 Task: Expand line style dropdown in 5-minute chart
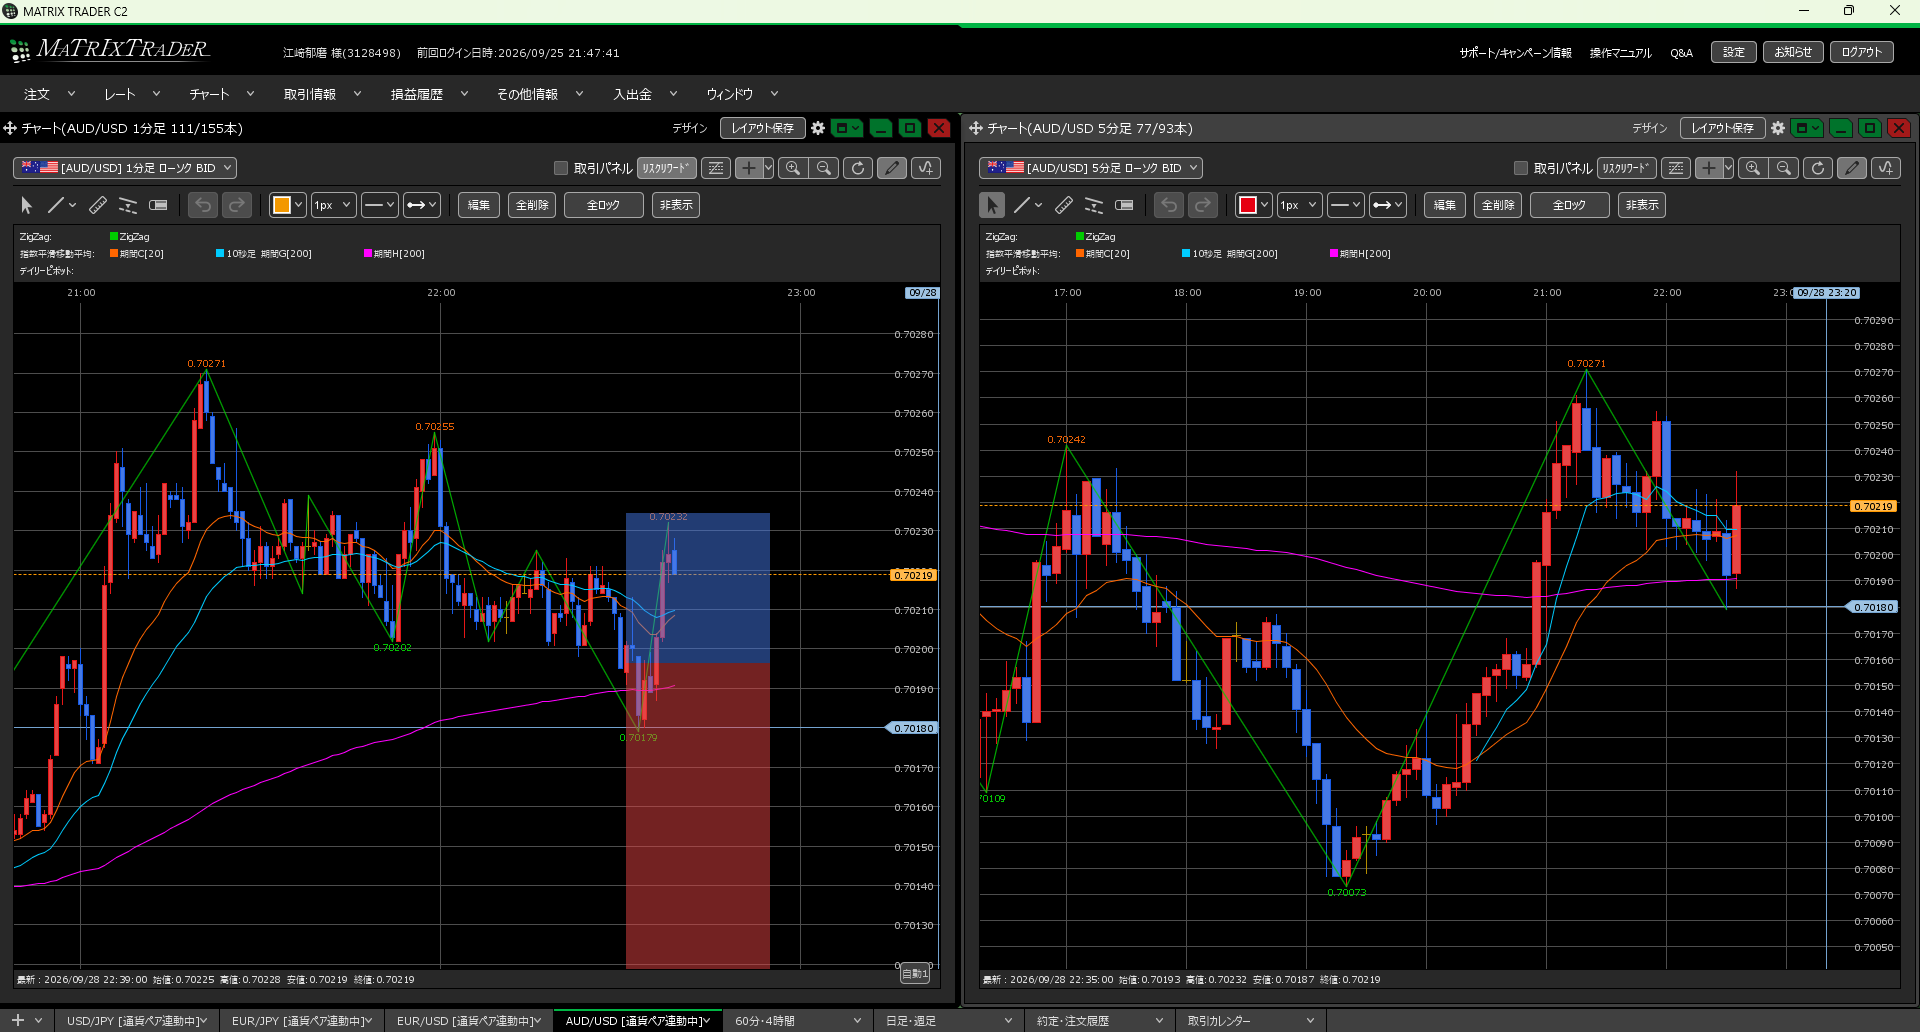1346,205
